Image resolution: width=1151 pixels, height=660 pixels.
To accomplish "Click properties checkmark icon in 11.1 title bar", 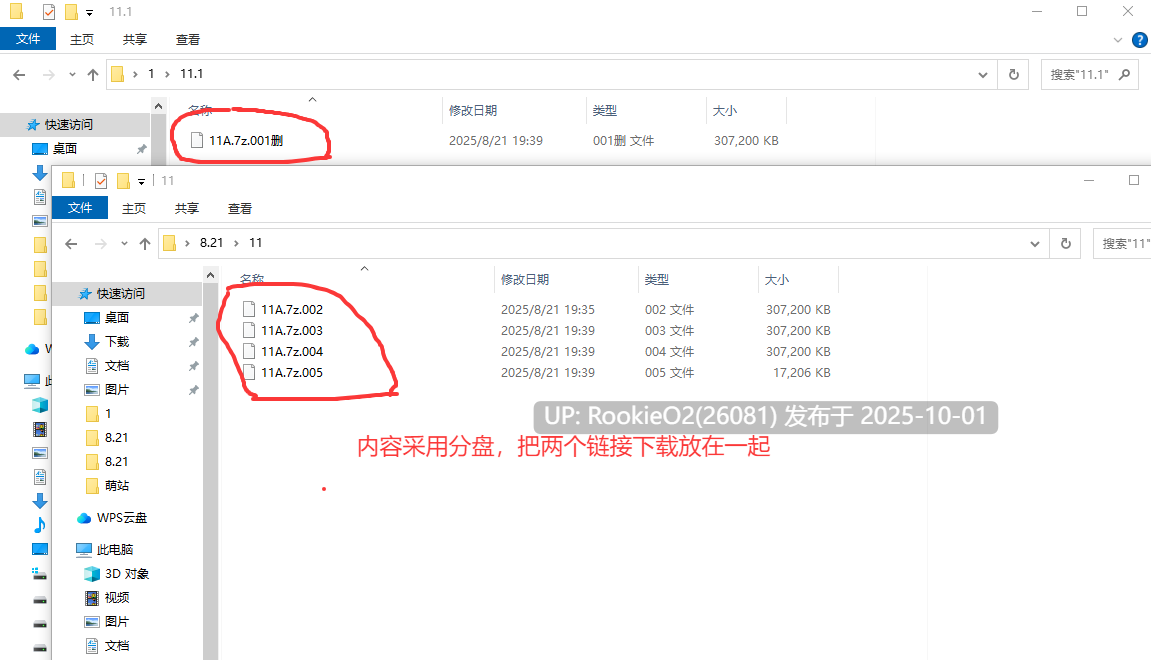I will tap(48, 12).
